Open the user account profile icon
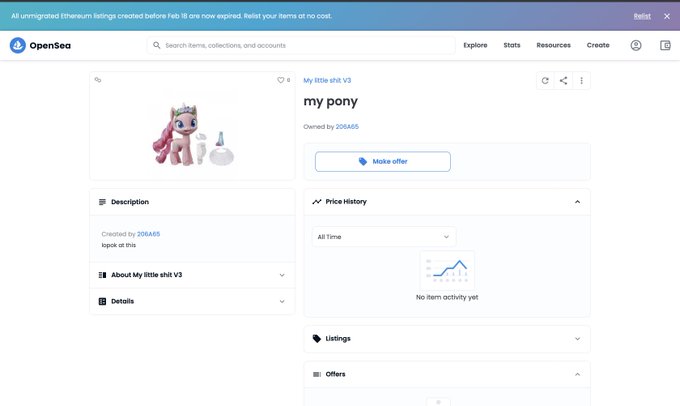The height and width of the screenshot is (406, 680). 636,45
